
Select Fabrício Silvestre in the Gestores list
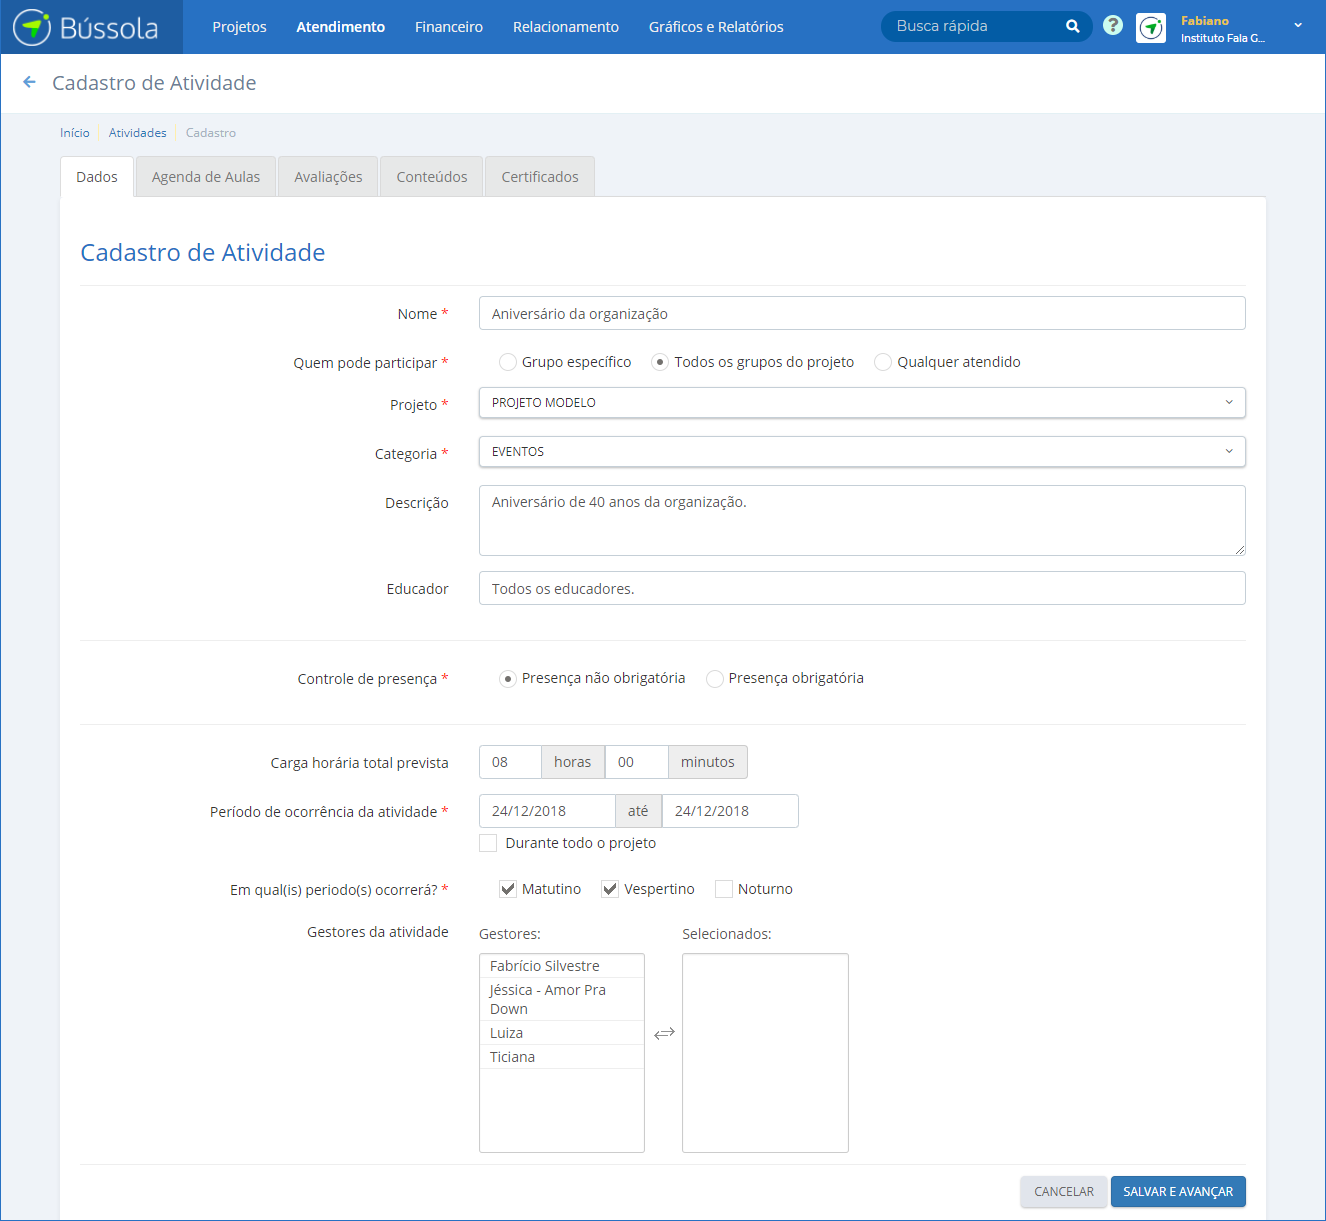545,966
